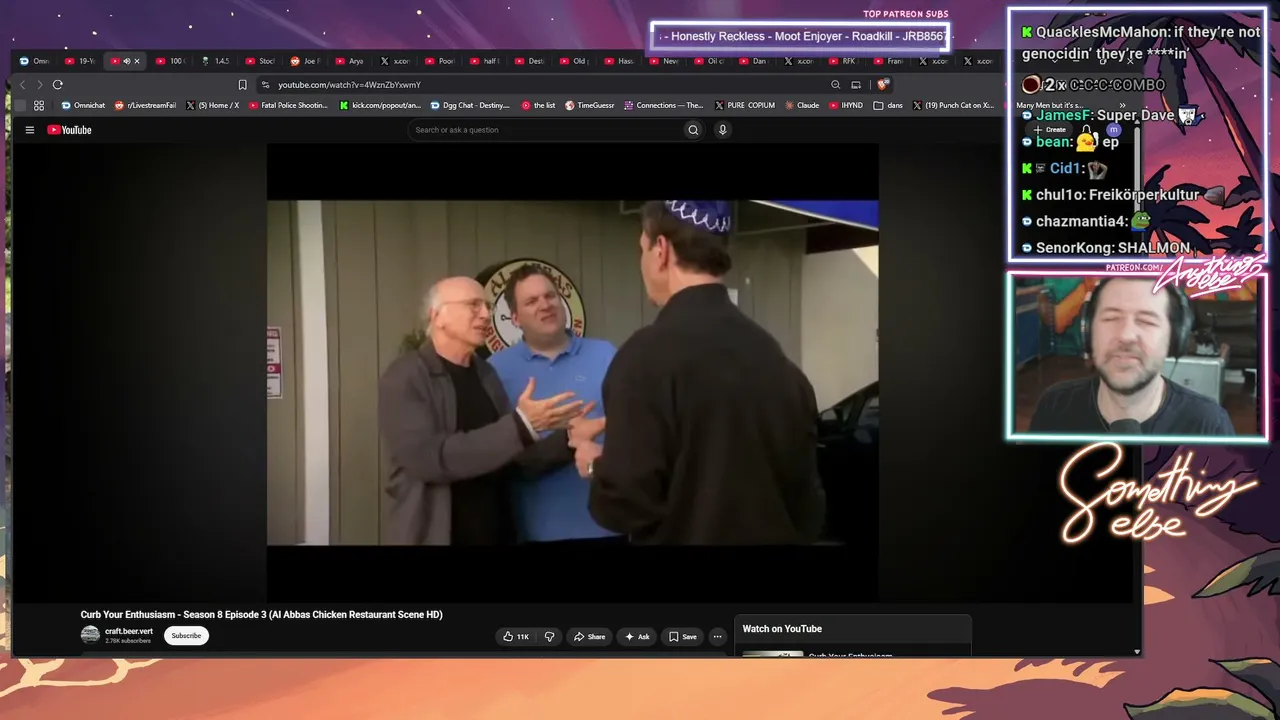Open the zoom magnifier icon in address bar
1280x720 pixels.
pos(835,85)
